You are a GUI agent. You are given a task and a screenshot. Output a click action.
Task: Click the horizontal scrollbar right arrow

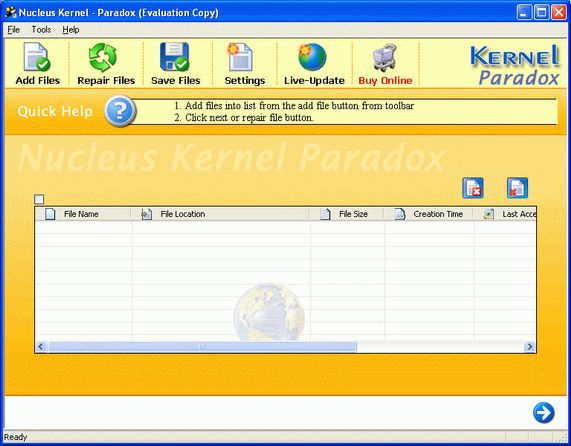click(x=530, y=347)
